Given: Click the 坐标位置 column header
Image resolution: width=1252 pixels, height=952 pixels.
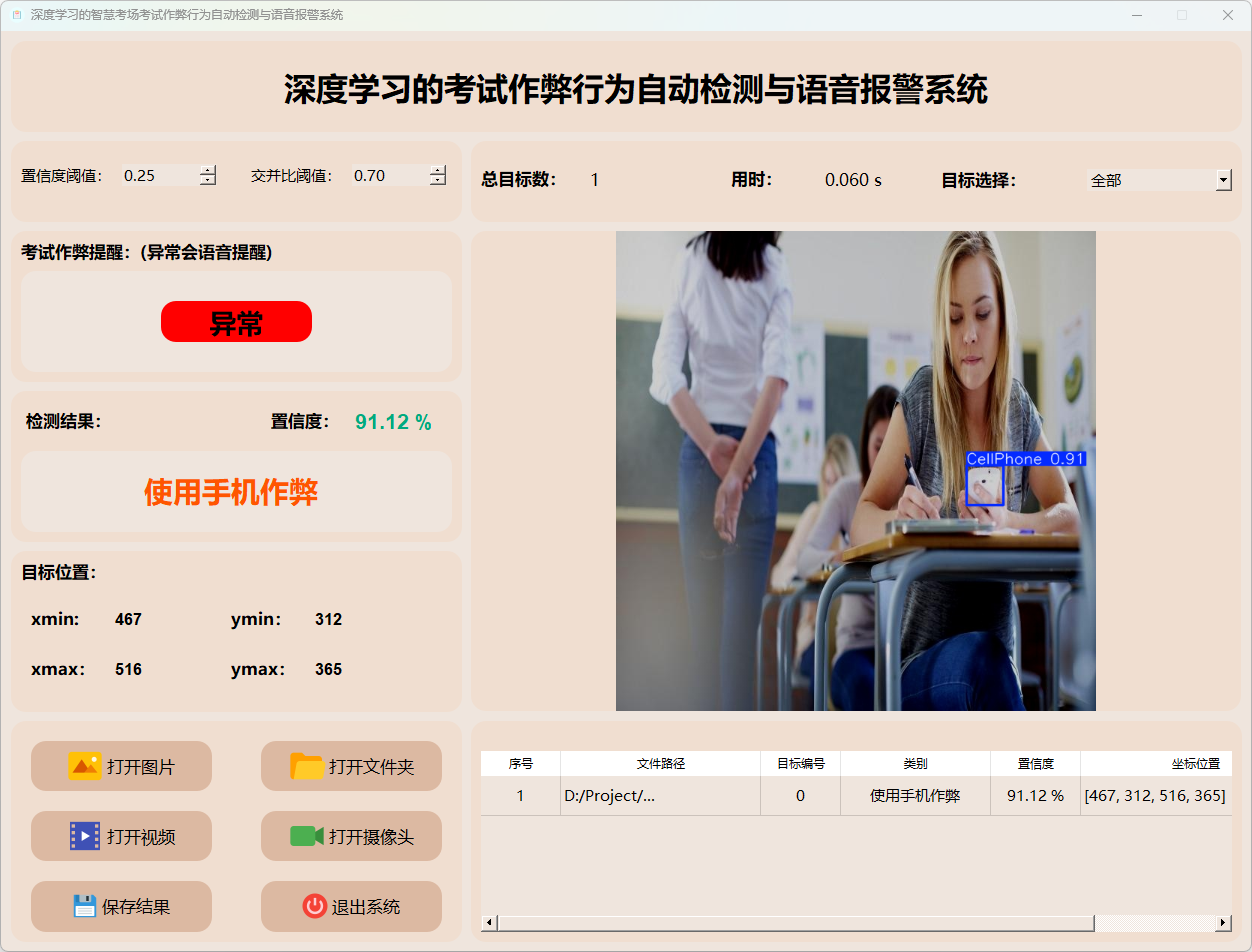Looking at the screenshot, I should click(x=1157, y=763).
